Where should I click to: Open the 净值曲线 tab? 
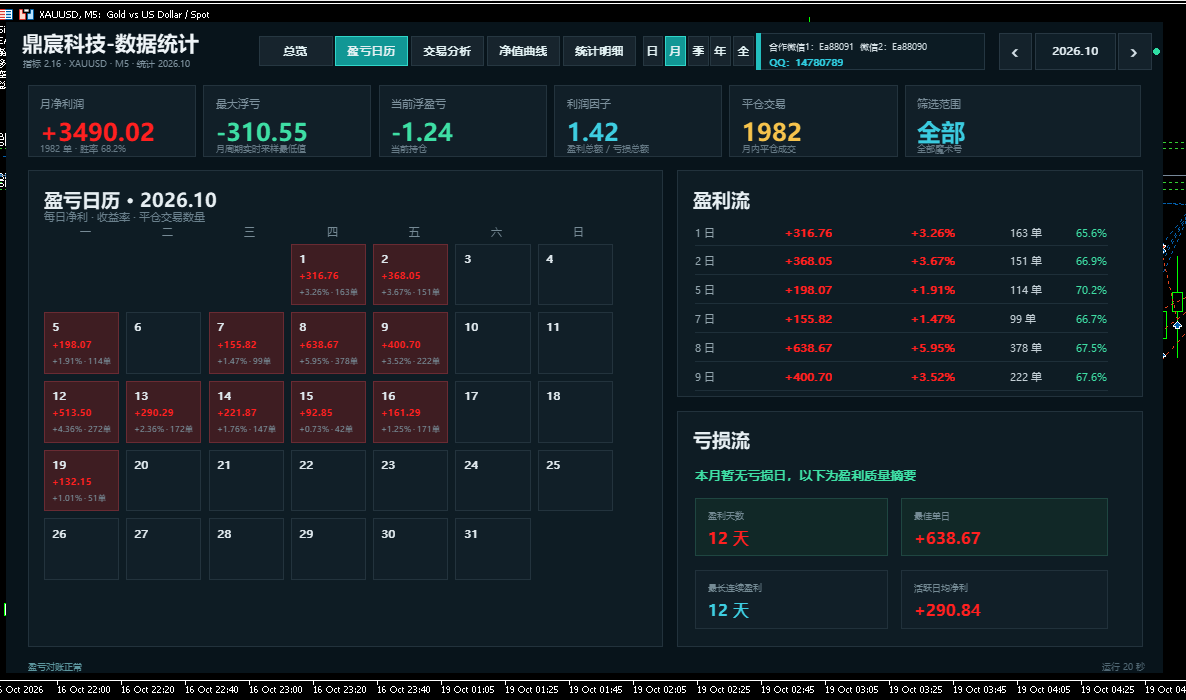click(523, 51)
